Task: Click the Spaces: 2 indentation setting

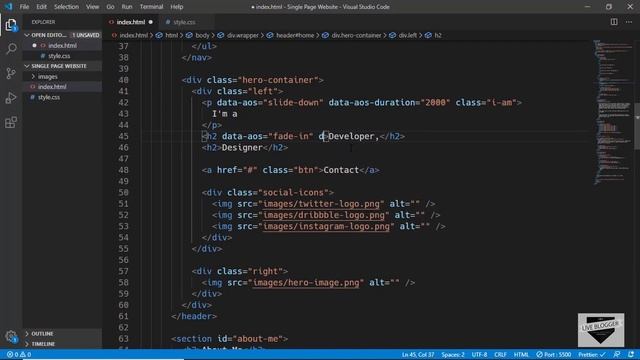Action: pos(453,354)
